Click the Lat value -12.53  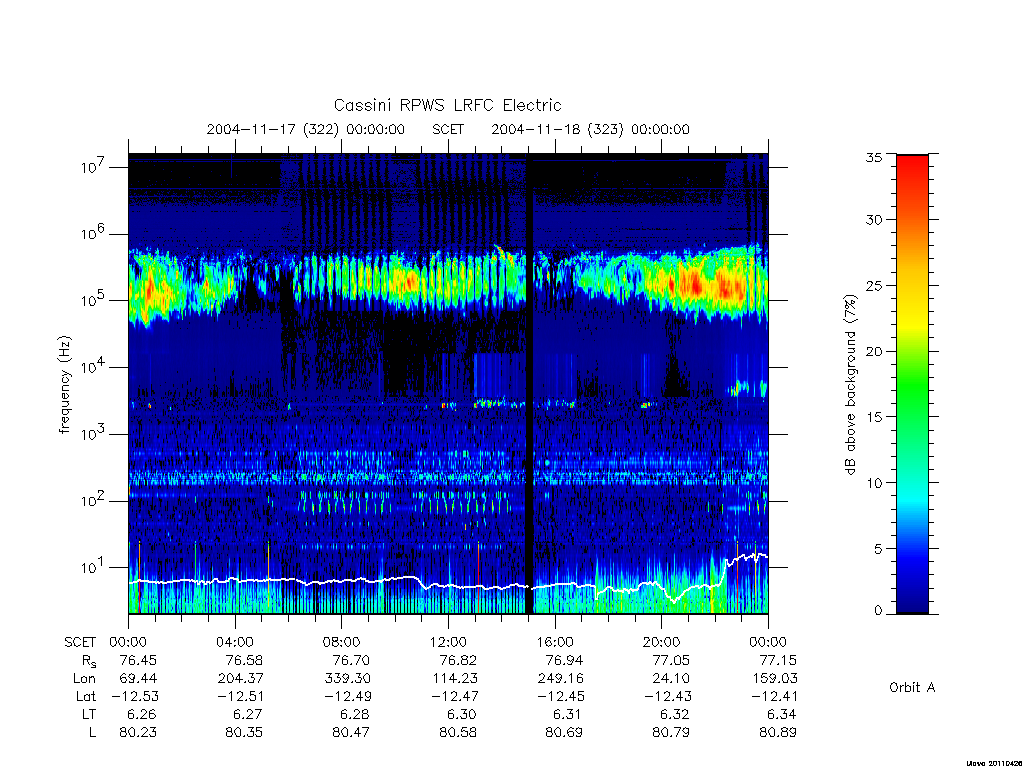click(x=135, y=696)
